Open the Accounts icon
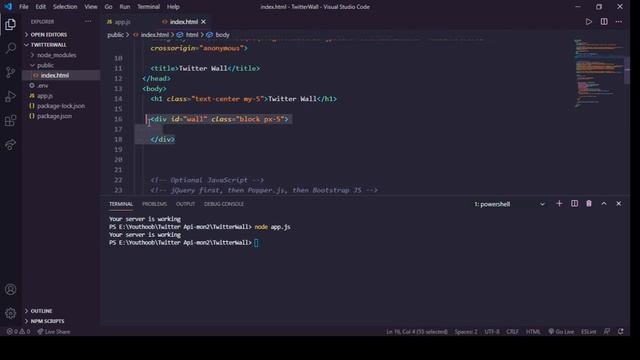This screenshot has height=360, width=640. pyautogui.click(x=11, y=289)
